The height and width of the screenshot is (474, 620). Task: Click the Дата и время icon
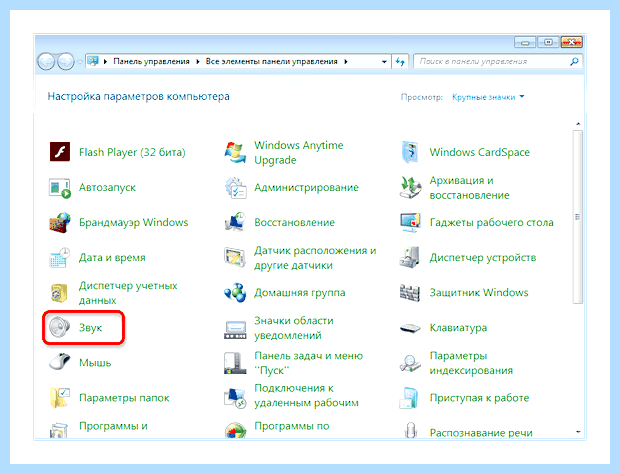click(x=60, y=258)
